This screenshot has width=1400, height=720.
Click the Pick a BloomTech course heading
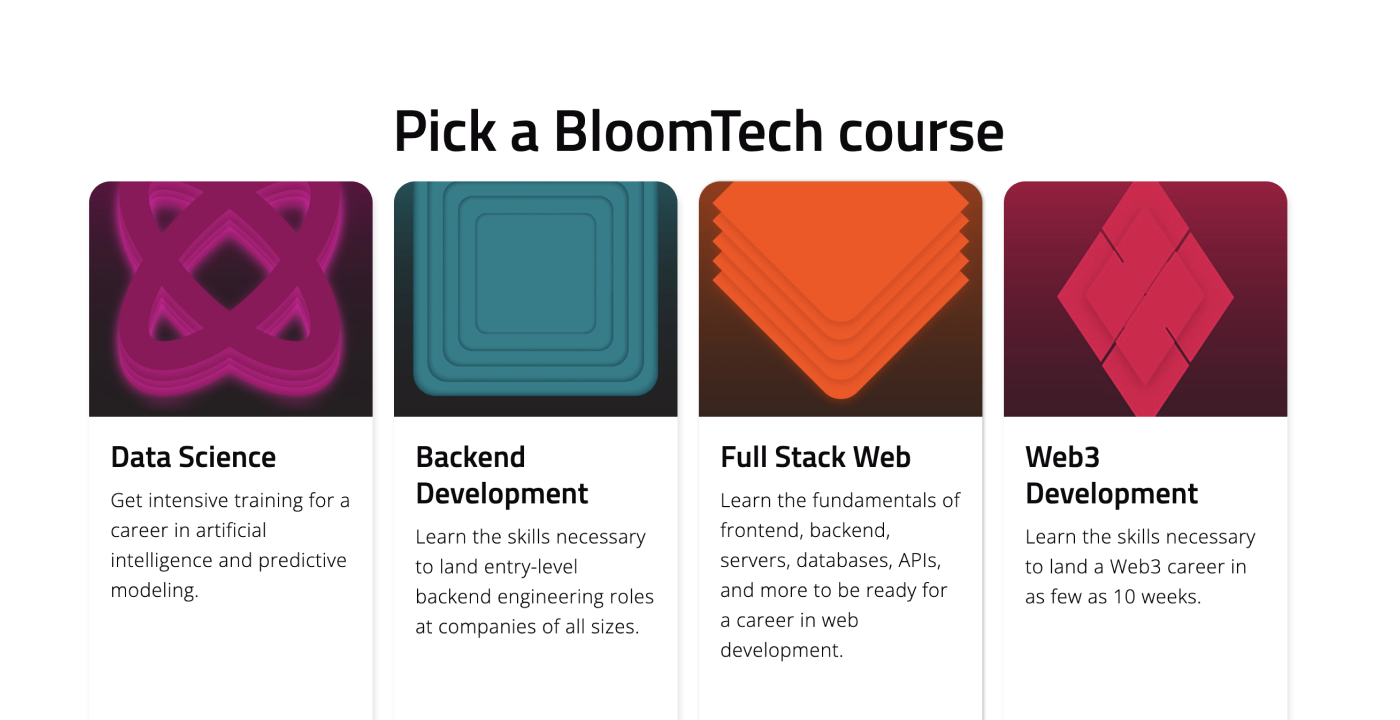tap(699, 131)
